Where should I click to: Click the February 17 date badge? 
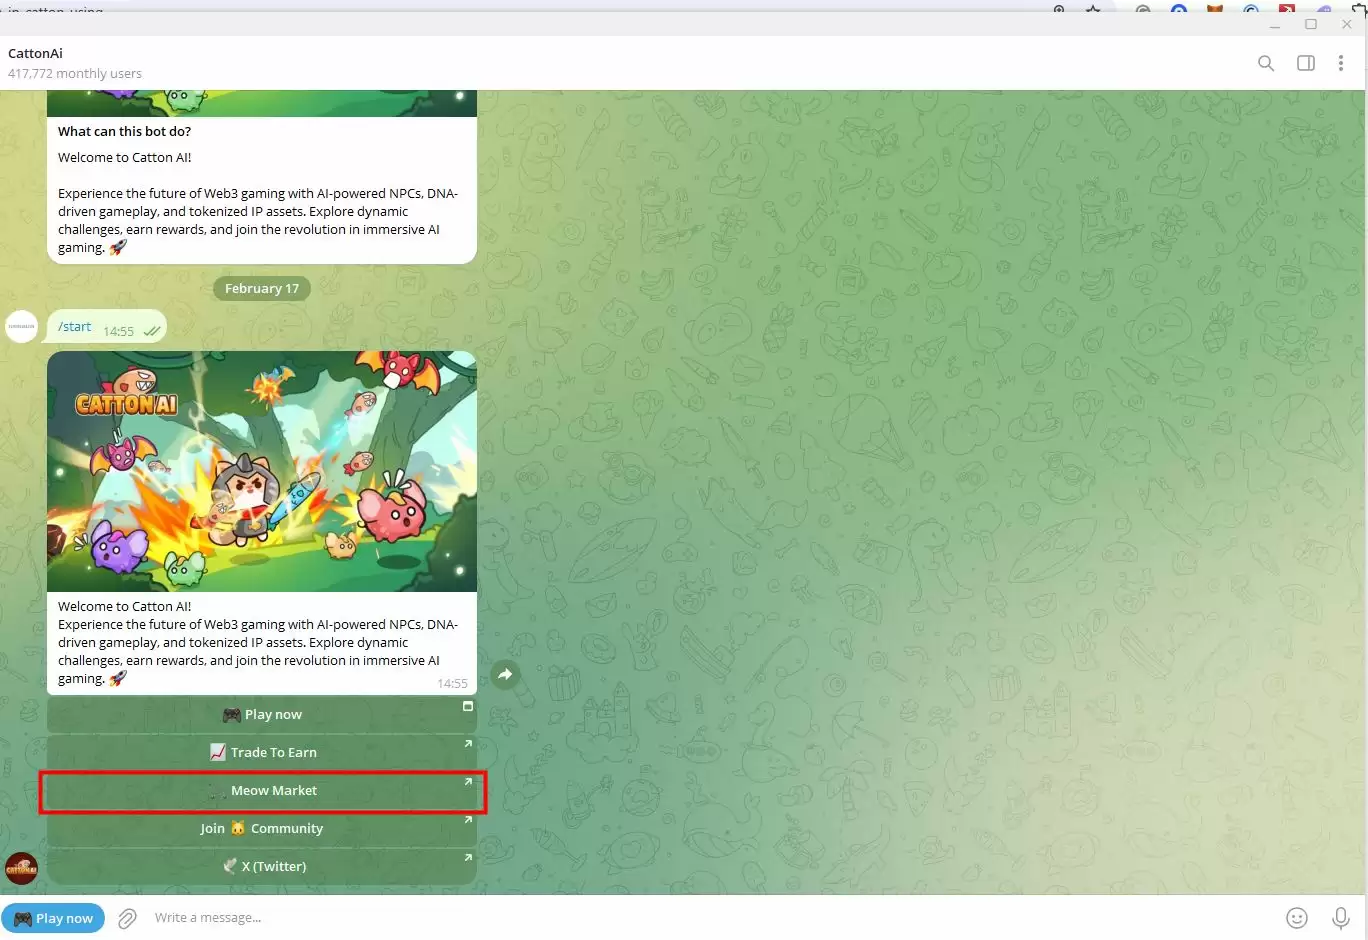(262, 289)
